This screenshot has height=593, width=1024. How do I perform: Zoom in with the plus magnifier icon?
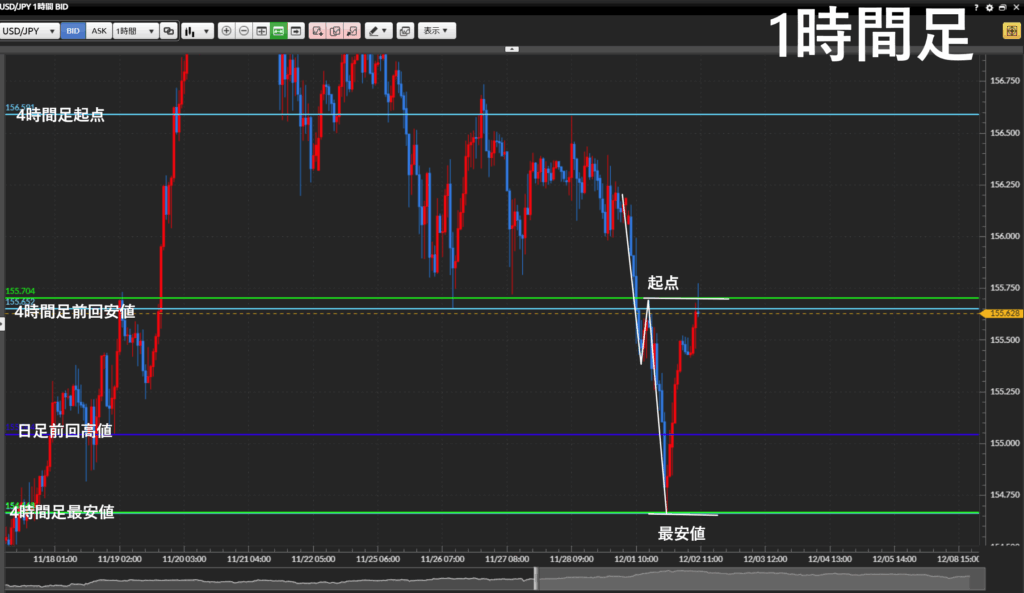click(x=226, y=31)
